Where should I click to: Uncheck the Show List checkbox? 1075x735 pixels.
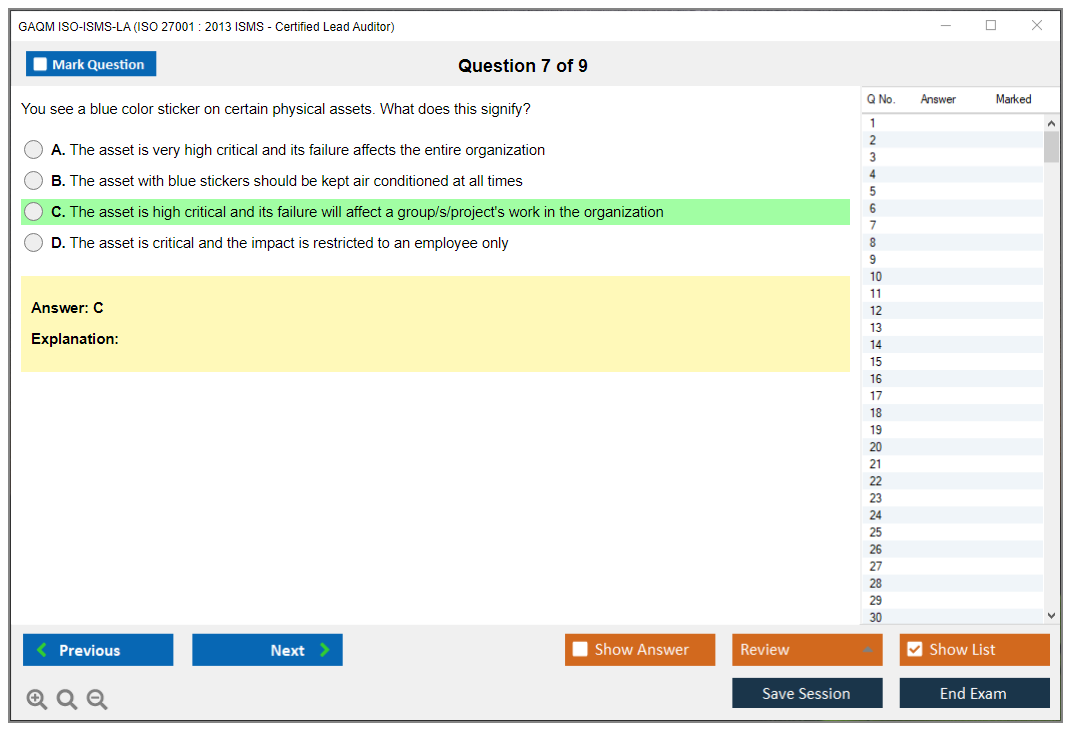[914, 650]
